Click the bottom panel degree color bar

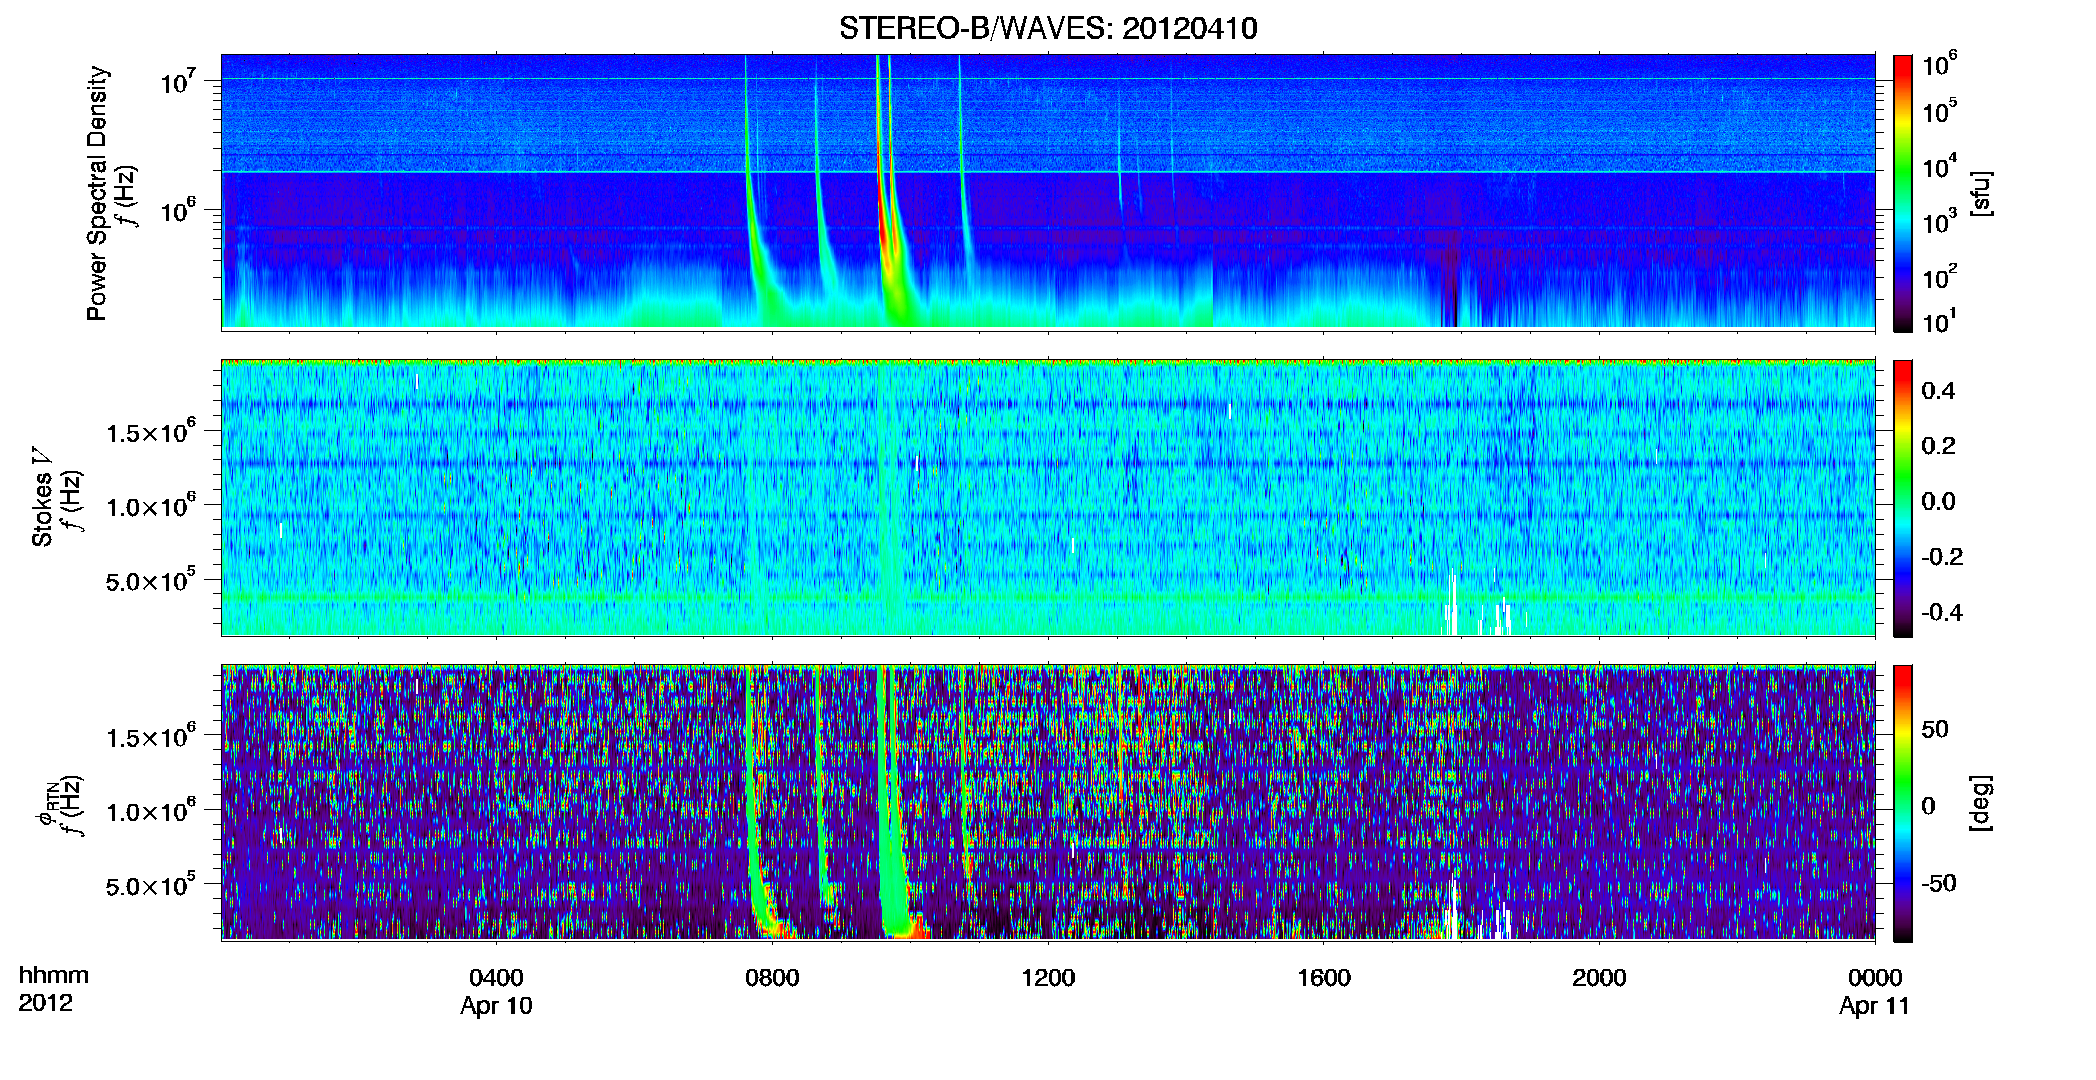coord(1903,803)
